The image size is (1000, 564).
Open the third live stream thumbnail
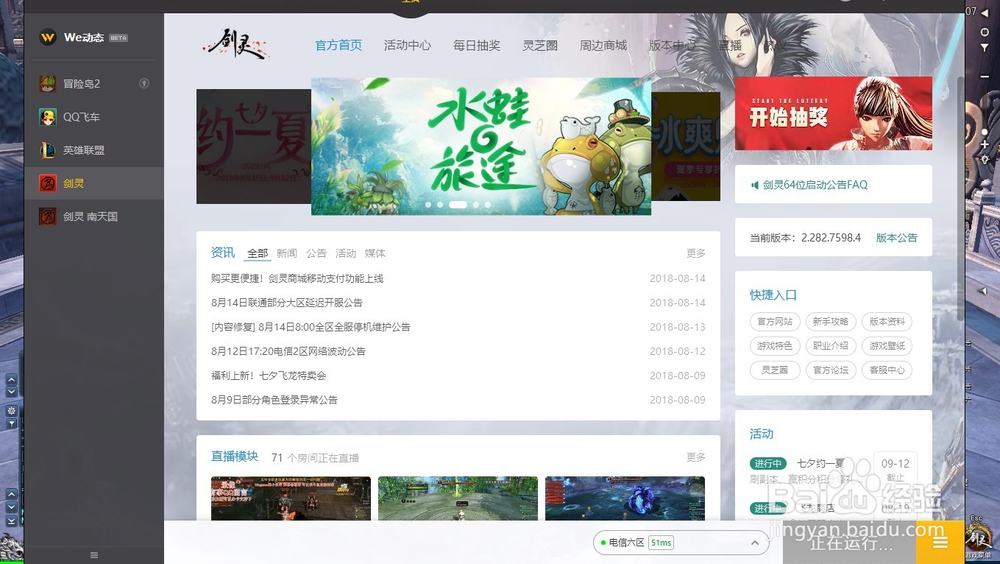tap(625, 498)
